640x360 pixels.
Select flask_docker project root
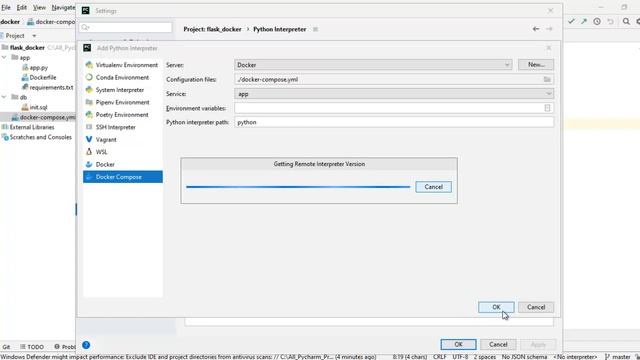(x=27, y=48)
